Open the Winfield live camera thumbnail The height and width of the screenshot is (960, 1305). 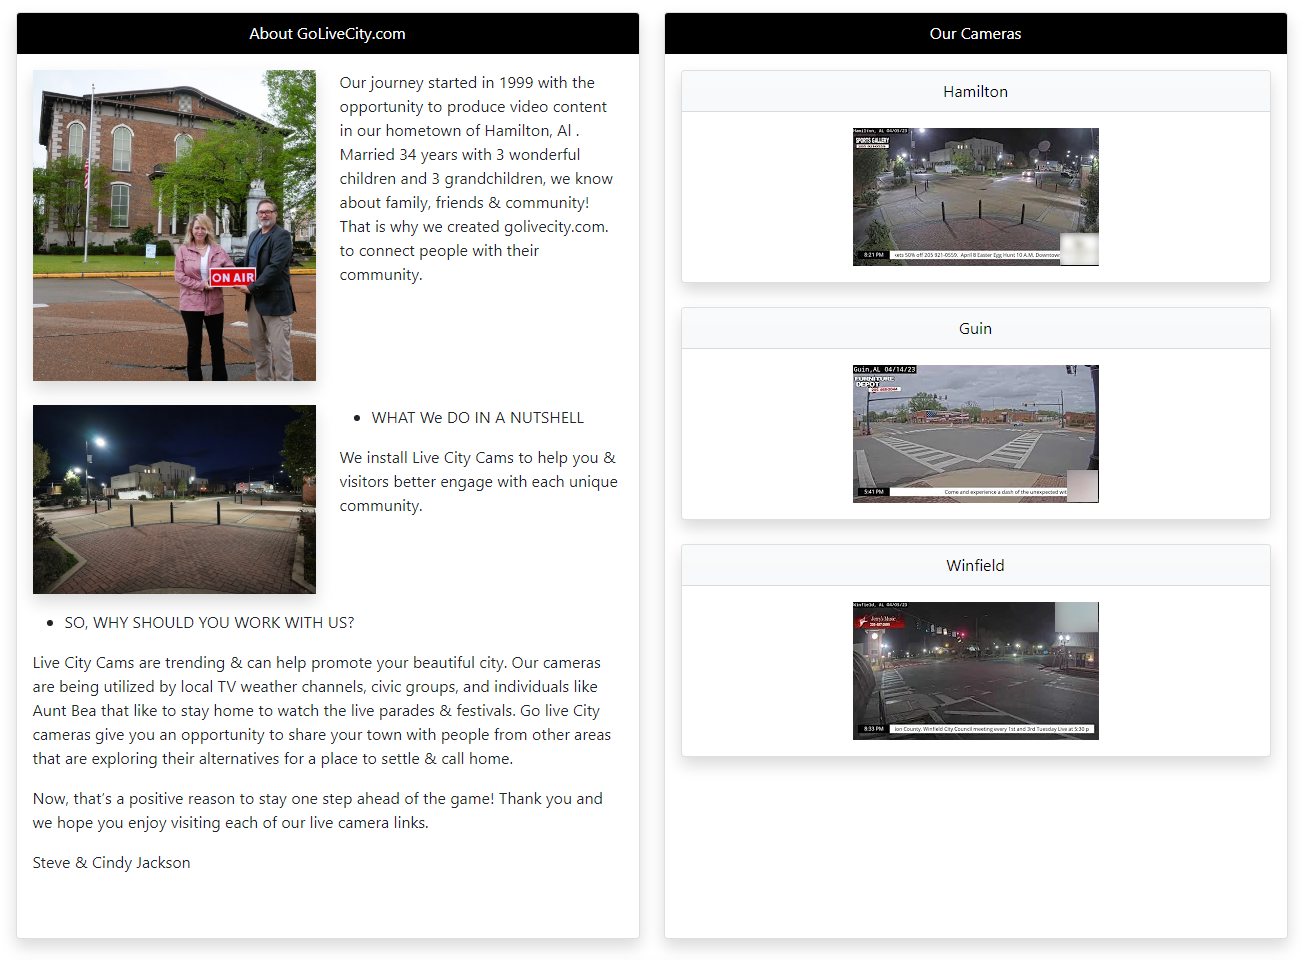click(975, 670)
